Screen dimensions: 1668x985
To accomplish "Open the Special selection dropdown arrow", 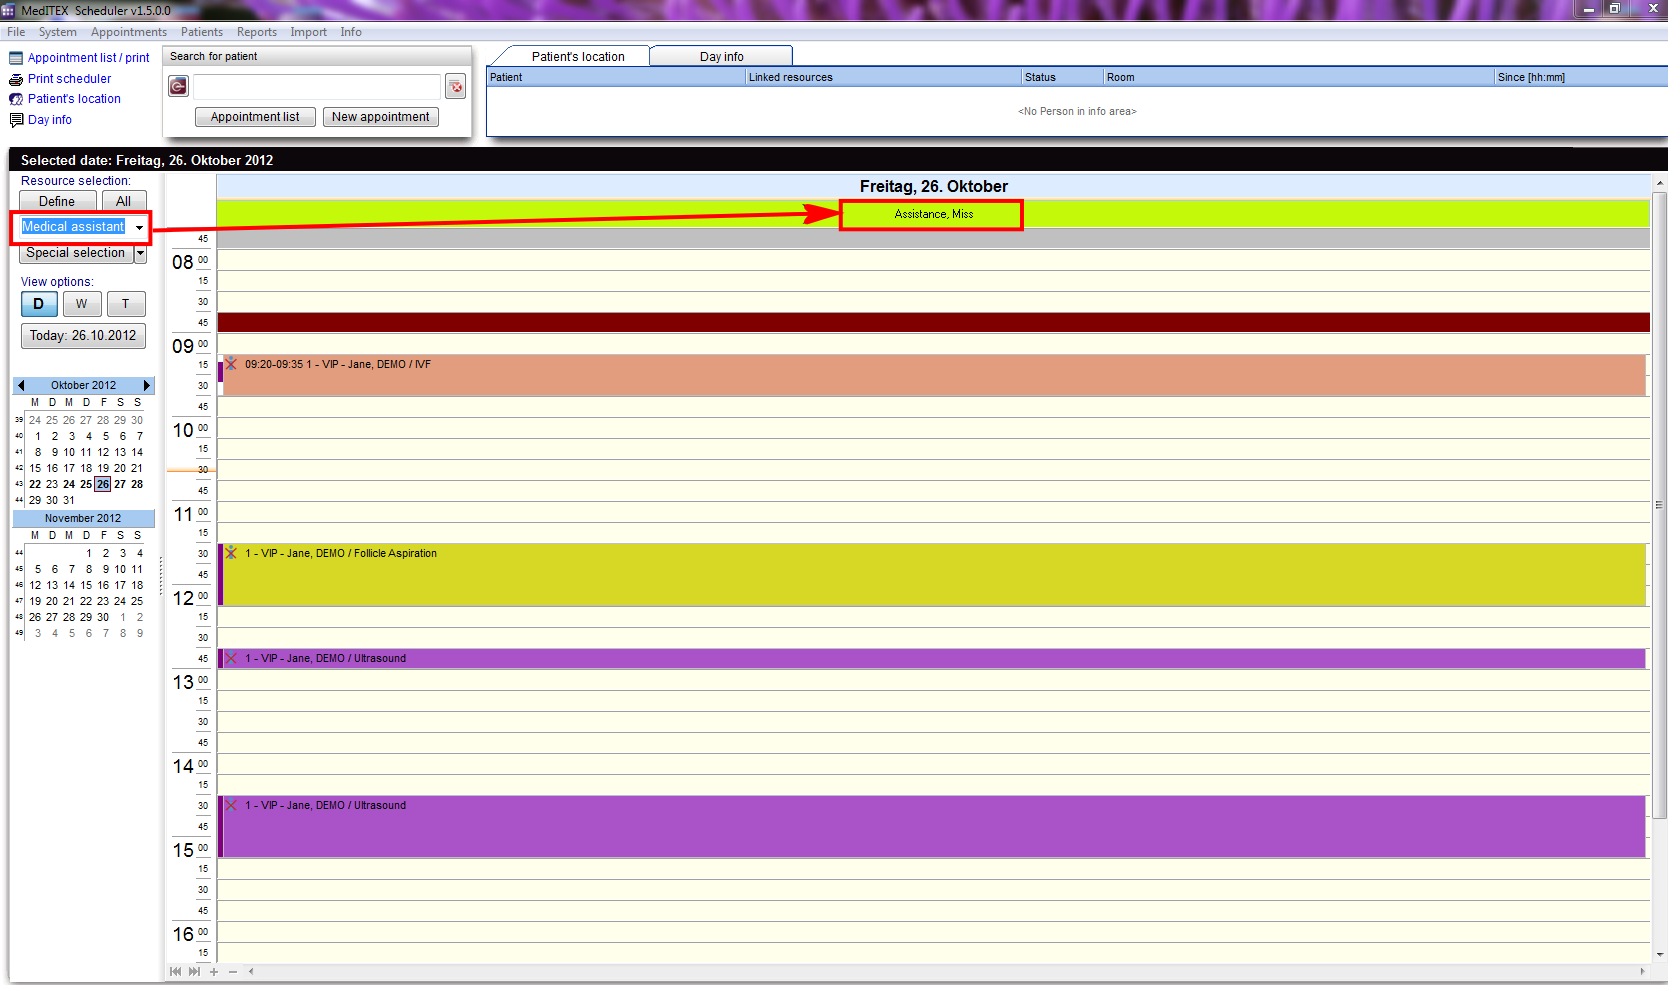I will tap(140, 254).
